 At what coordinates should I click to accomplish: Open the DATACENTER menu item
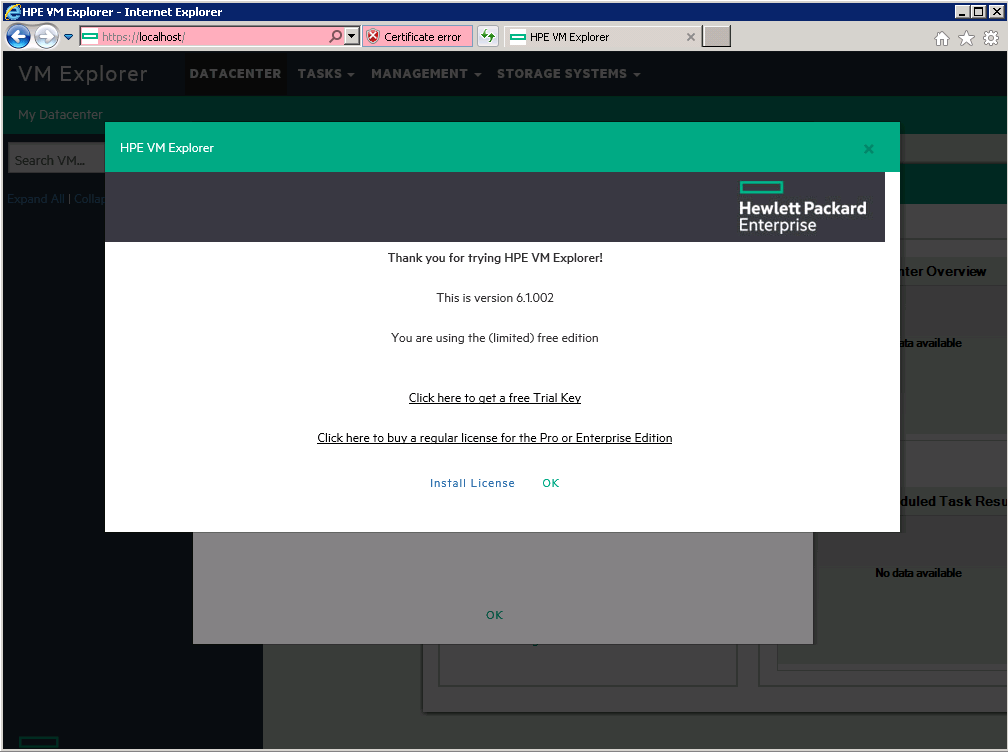click(x=235, y=74)
